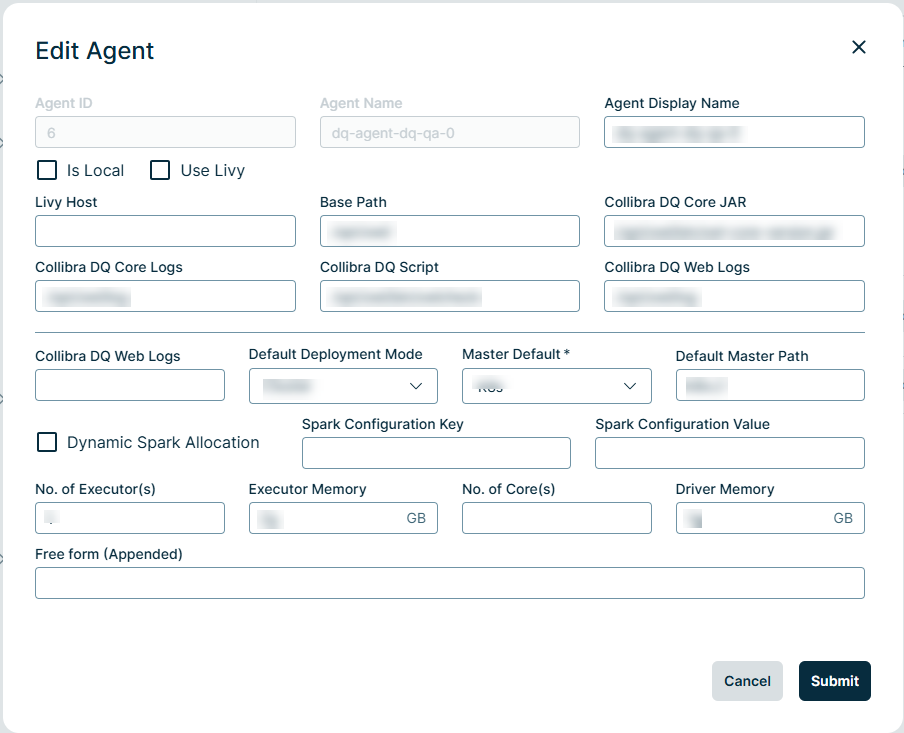The image size is (904, 733).
Task: Click the Collibra DQ Core JAR field
Action: 734,231
